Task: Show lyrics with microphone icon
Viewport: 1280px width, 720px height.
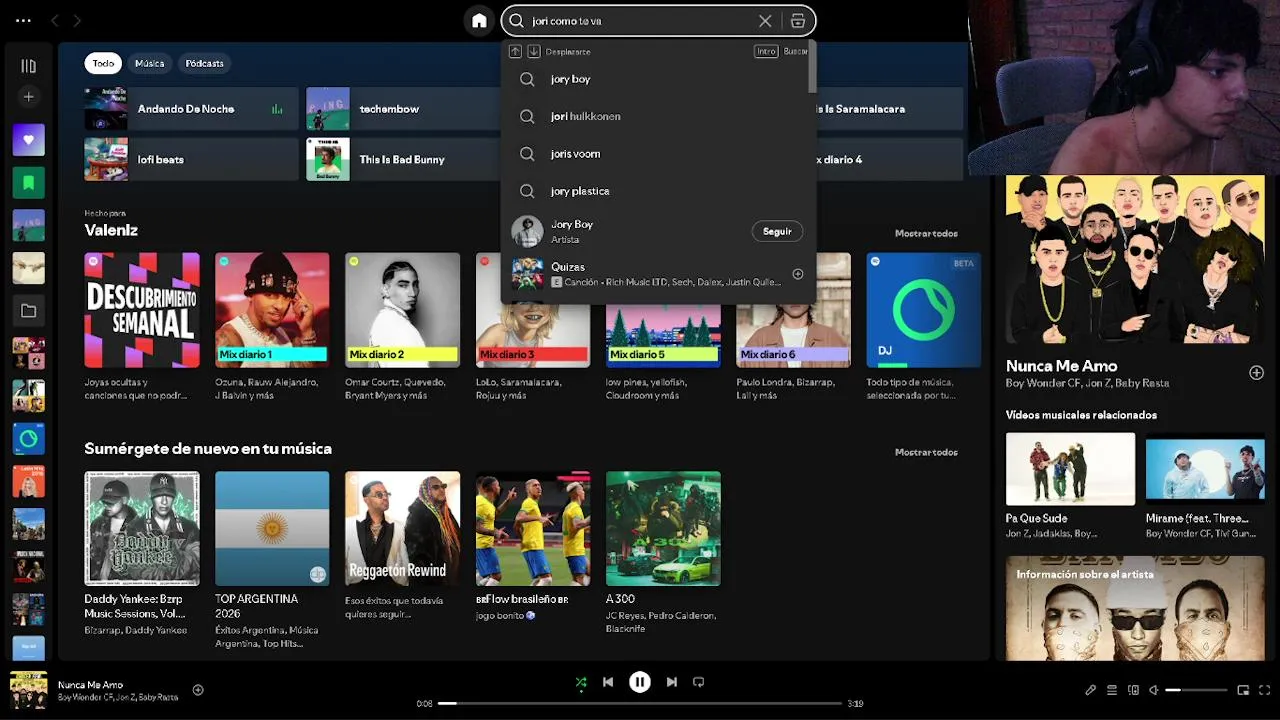Action: 1091,690
